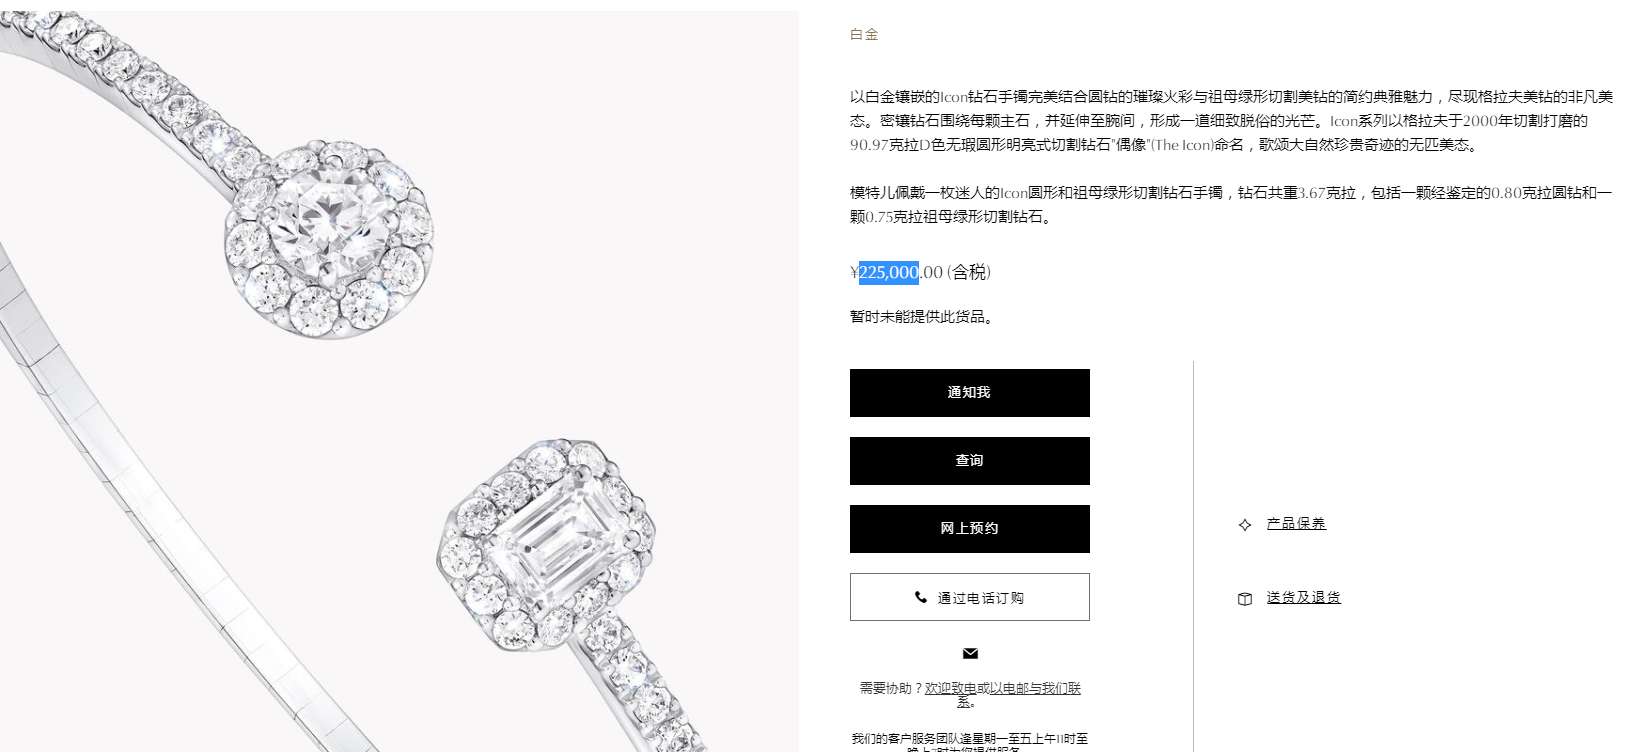
Task: Click the envelope email icon
Action: coord(970,653)
